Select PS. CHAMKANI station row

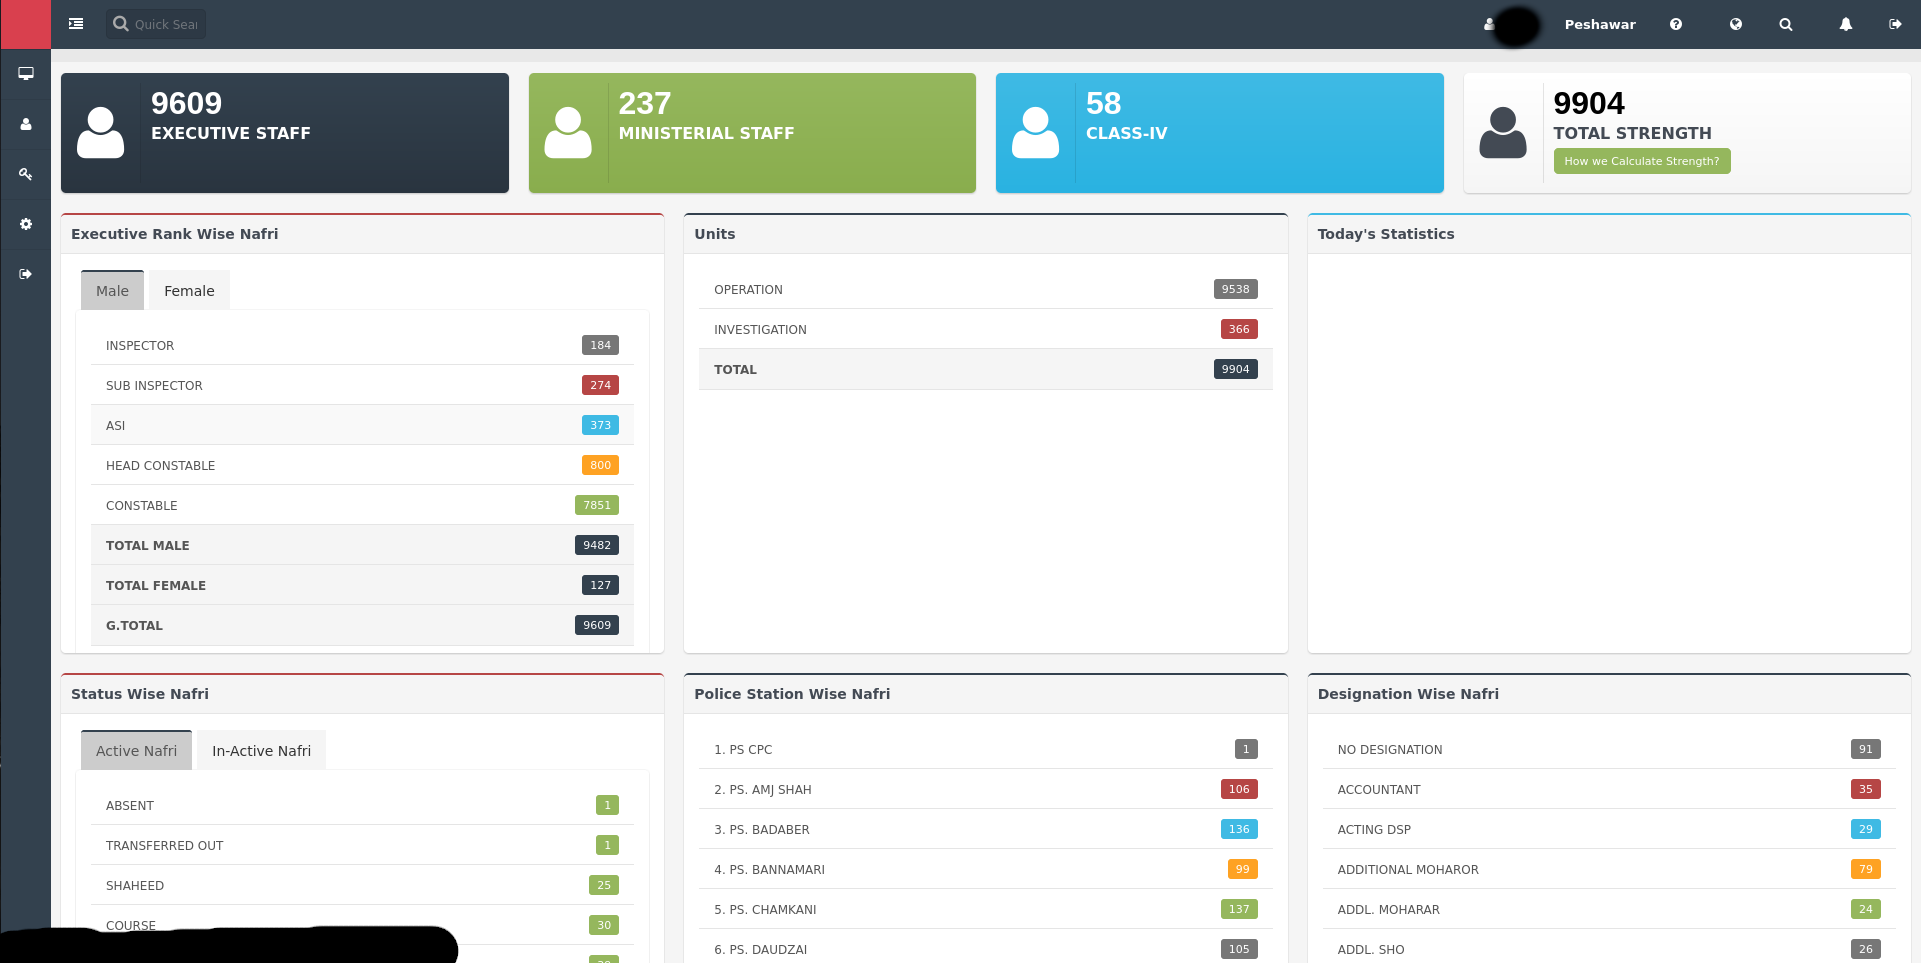(985, 909)
